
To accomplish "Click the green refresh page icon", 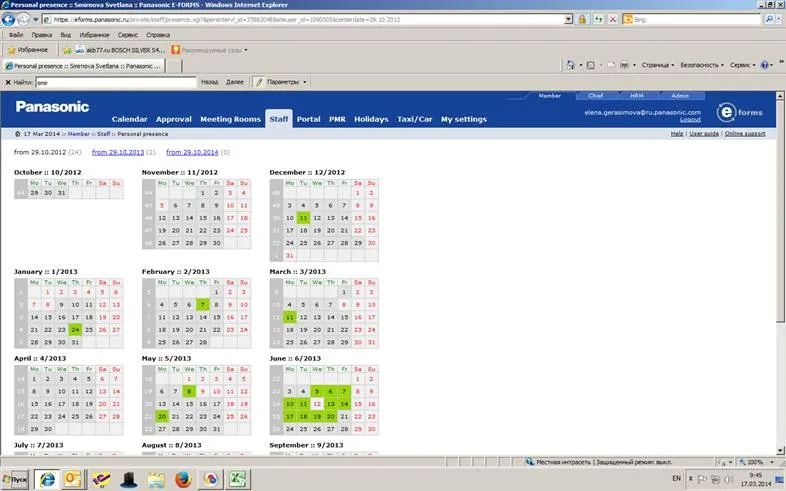I will [x=598, y=20].
